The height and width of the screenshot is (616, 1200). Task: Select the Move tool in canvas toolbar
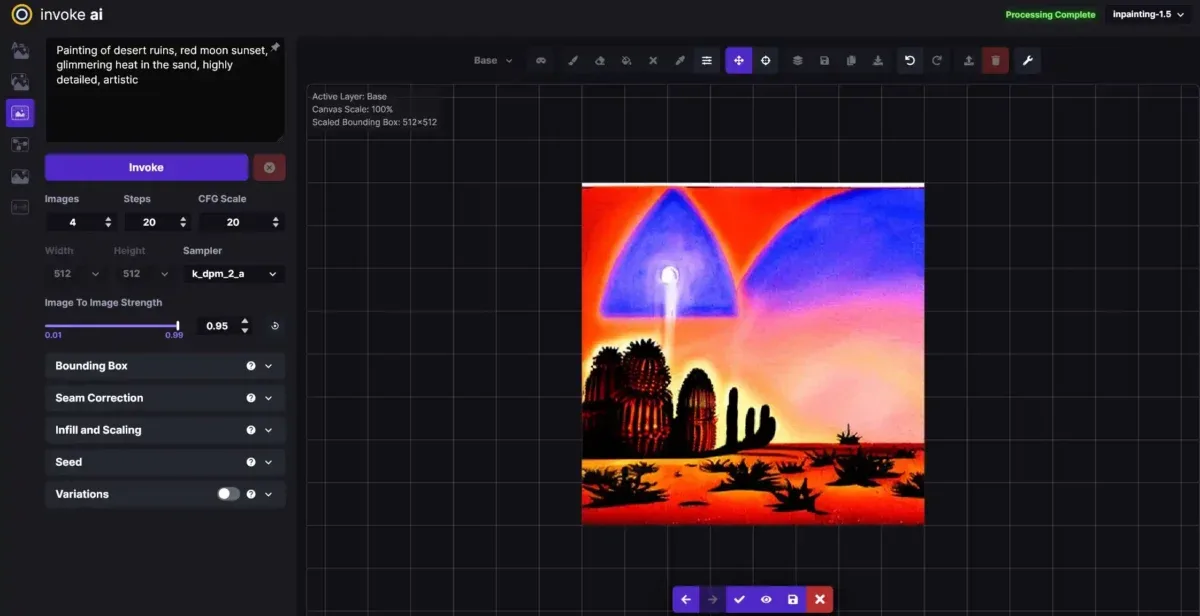click(x=738, y=61)
